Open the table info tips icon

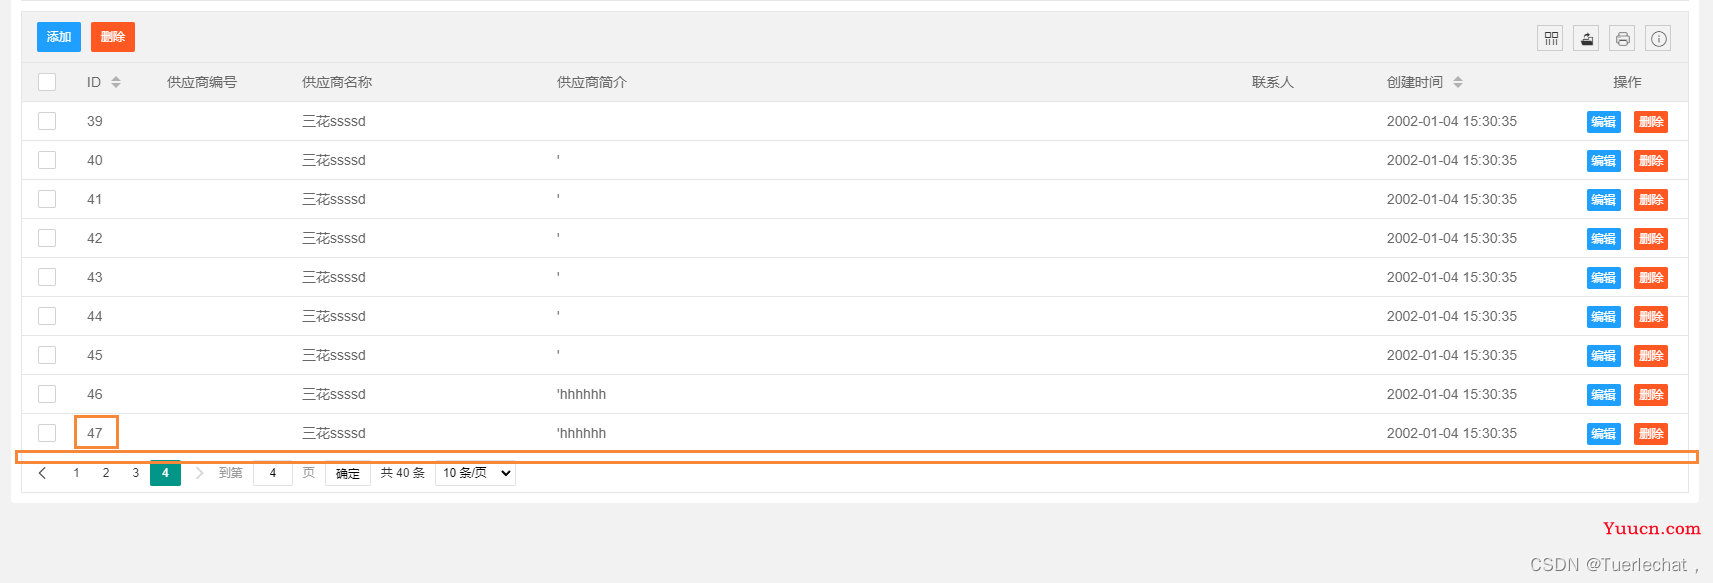[1658, 39]
